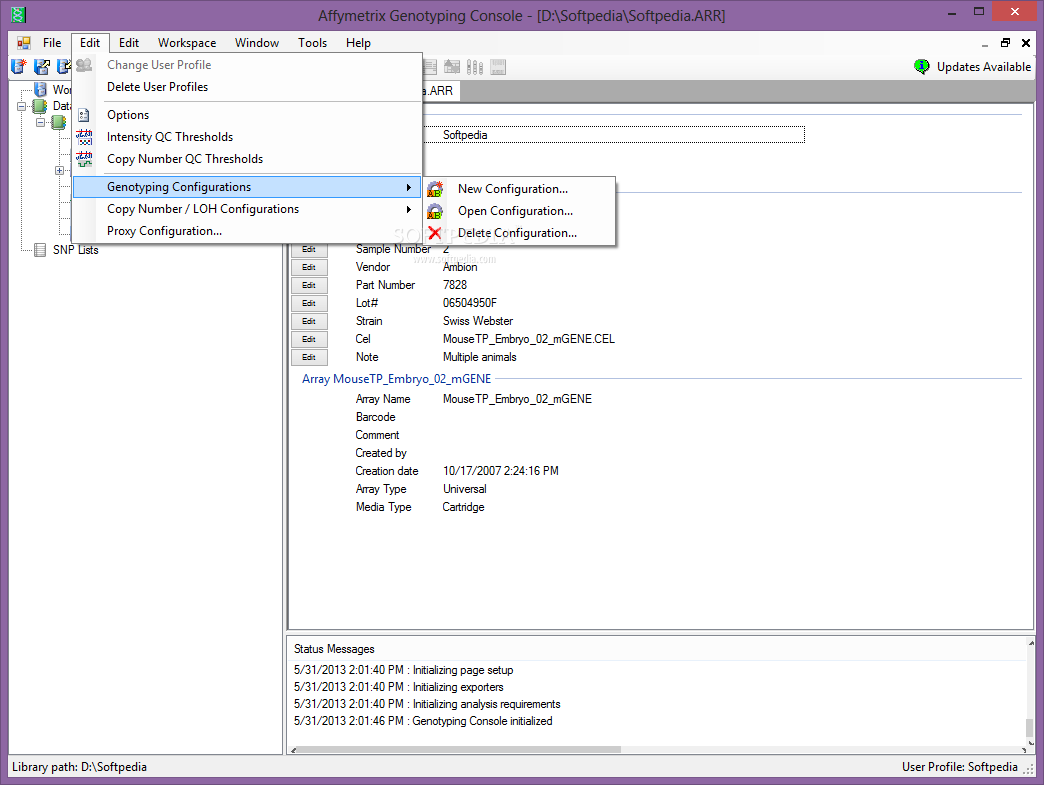The height and width of the screenshot is (785, 1044).
Task: Click User Profile: Softpedia in status bar
Action: [x=959, y=767]
